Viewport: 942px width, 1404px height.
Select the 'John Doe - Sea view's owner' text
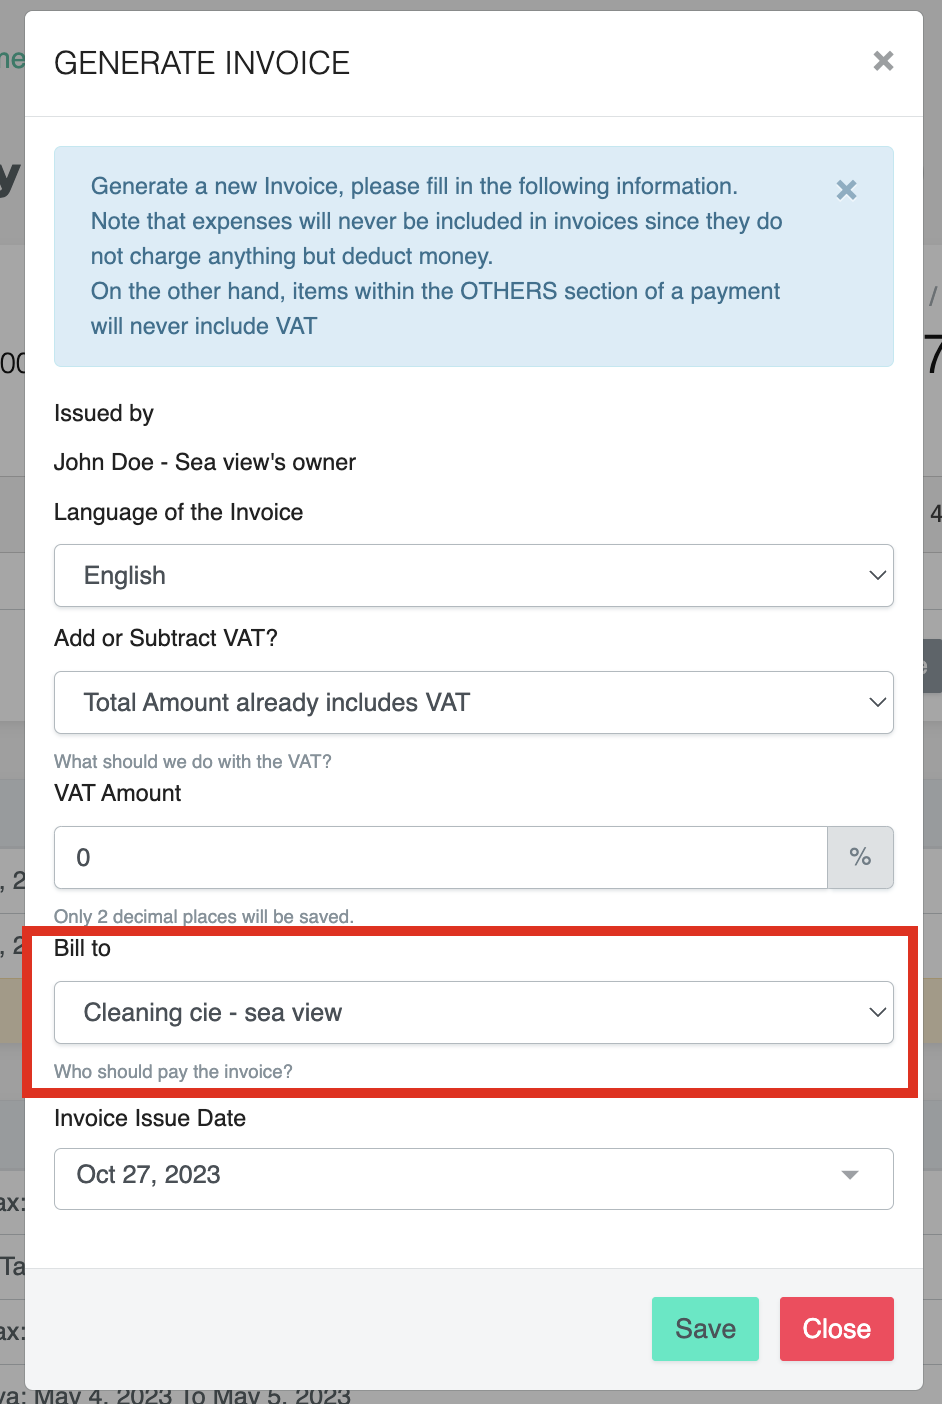(205, 462)
